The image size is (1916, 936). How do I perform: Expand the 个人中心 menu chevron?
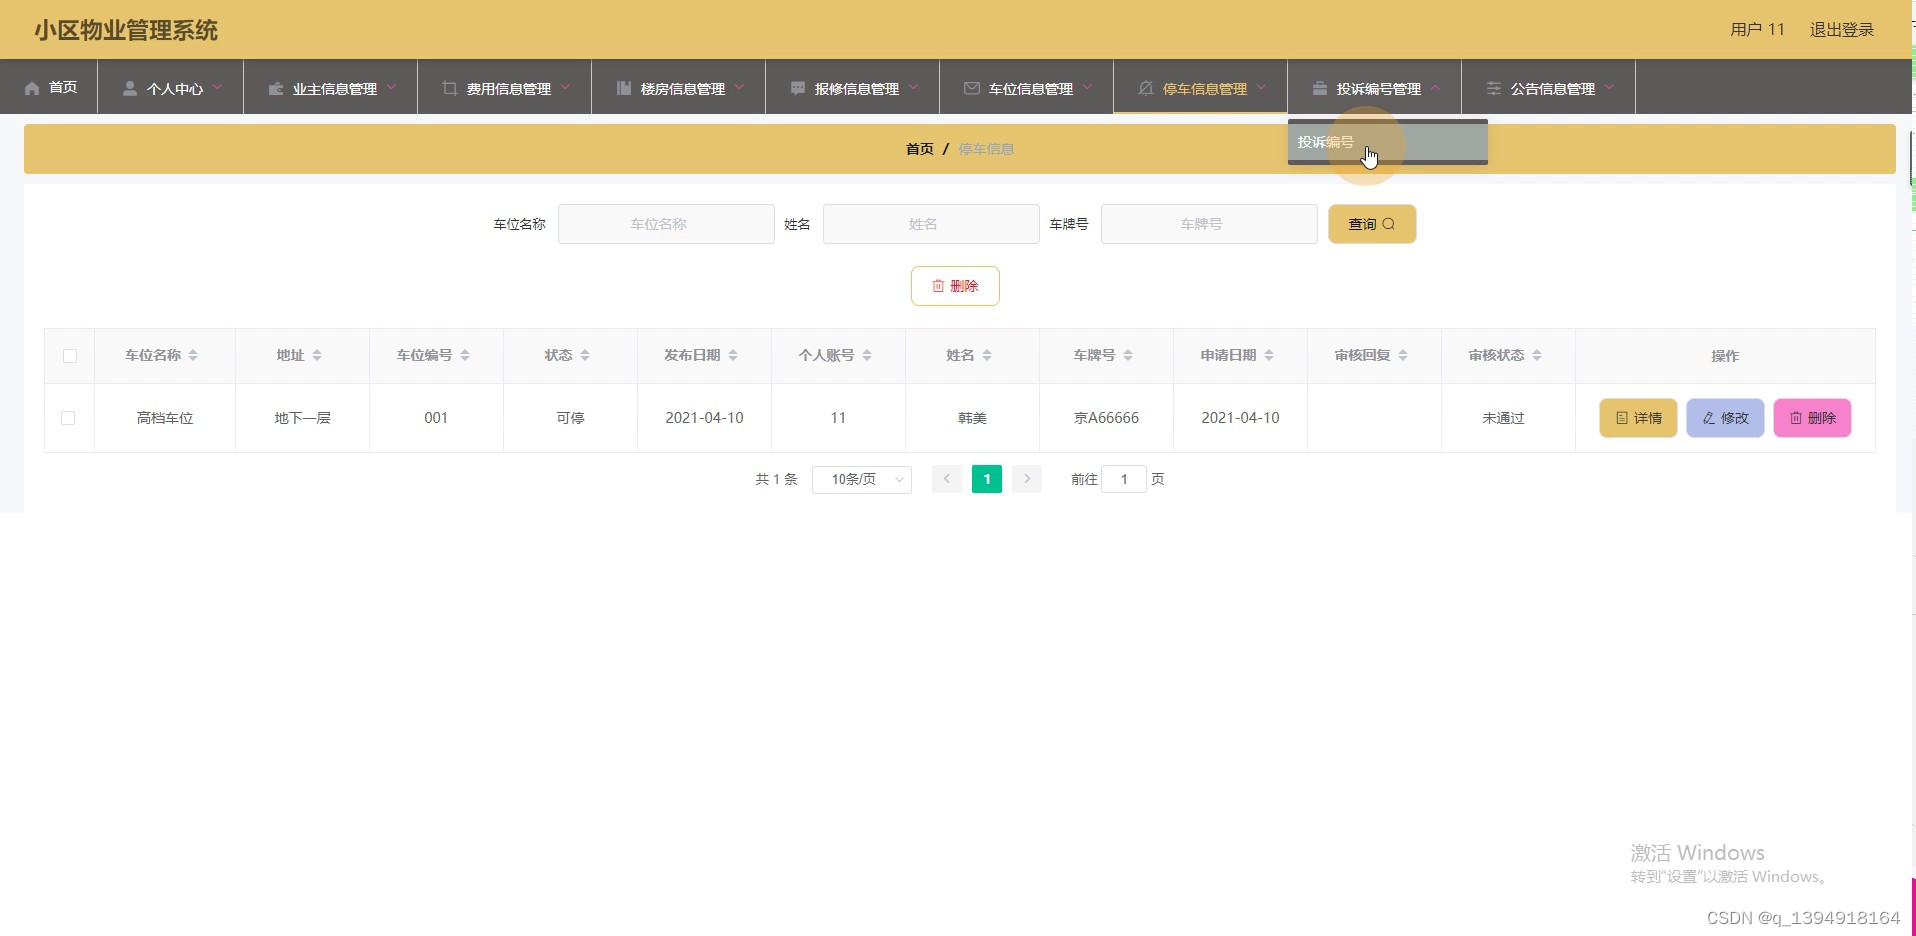[x=217, y=87]
